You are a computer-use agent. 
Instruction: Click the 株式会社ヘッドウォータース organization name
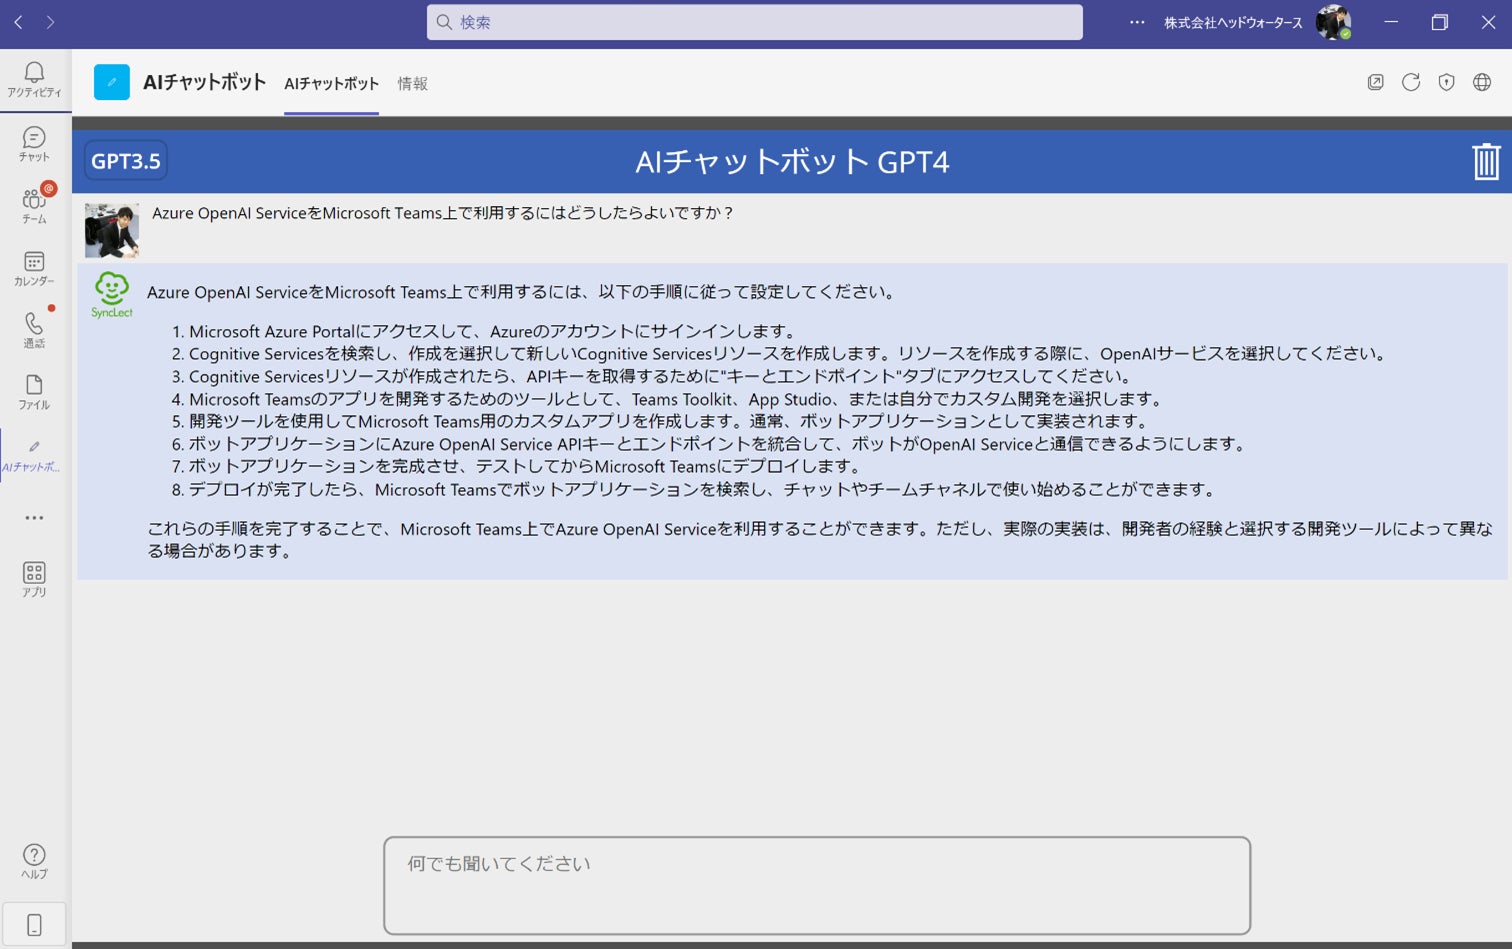point(1233,22)
